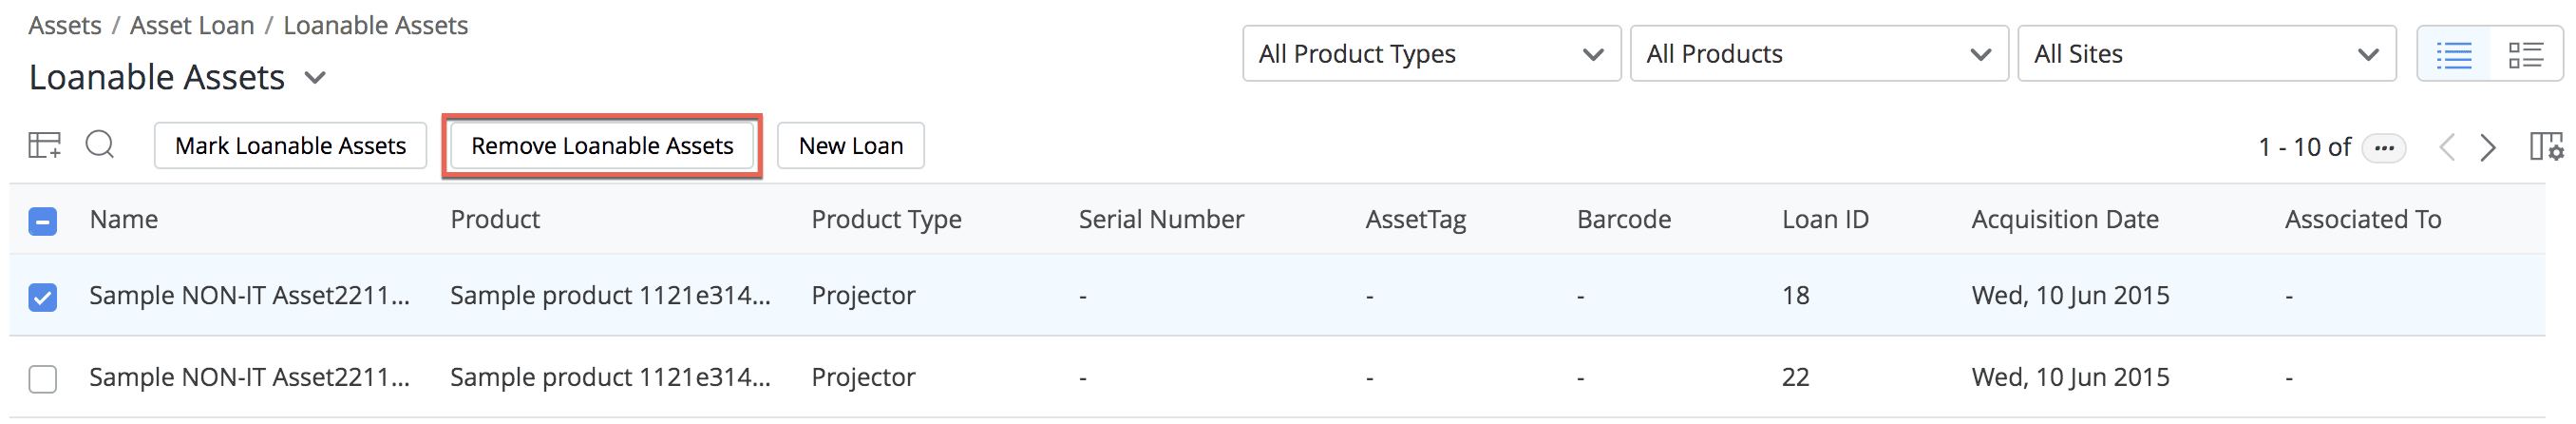Expand the All Sites dropdown
The width and height of the screenshot is (2576, 424).
coord(2205,54)
